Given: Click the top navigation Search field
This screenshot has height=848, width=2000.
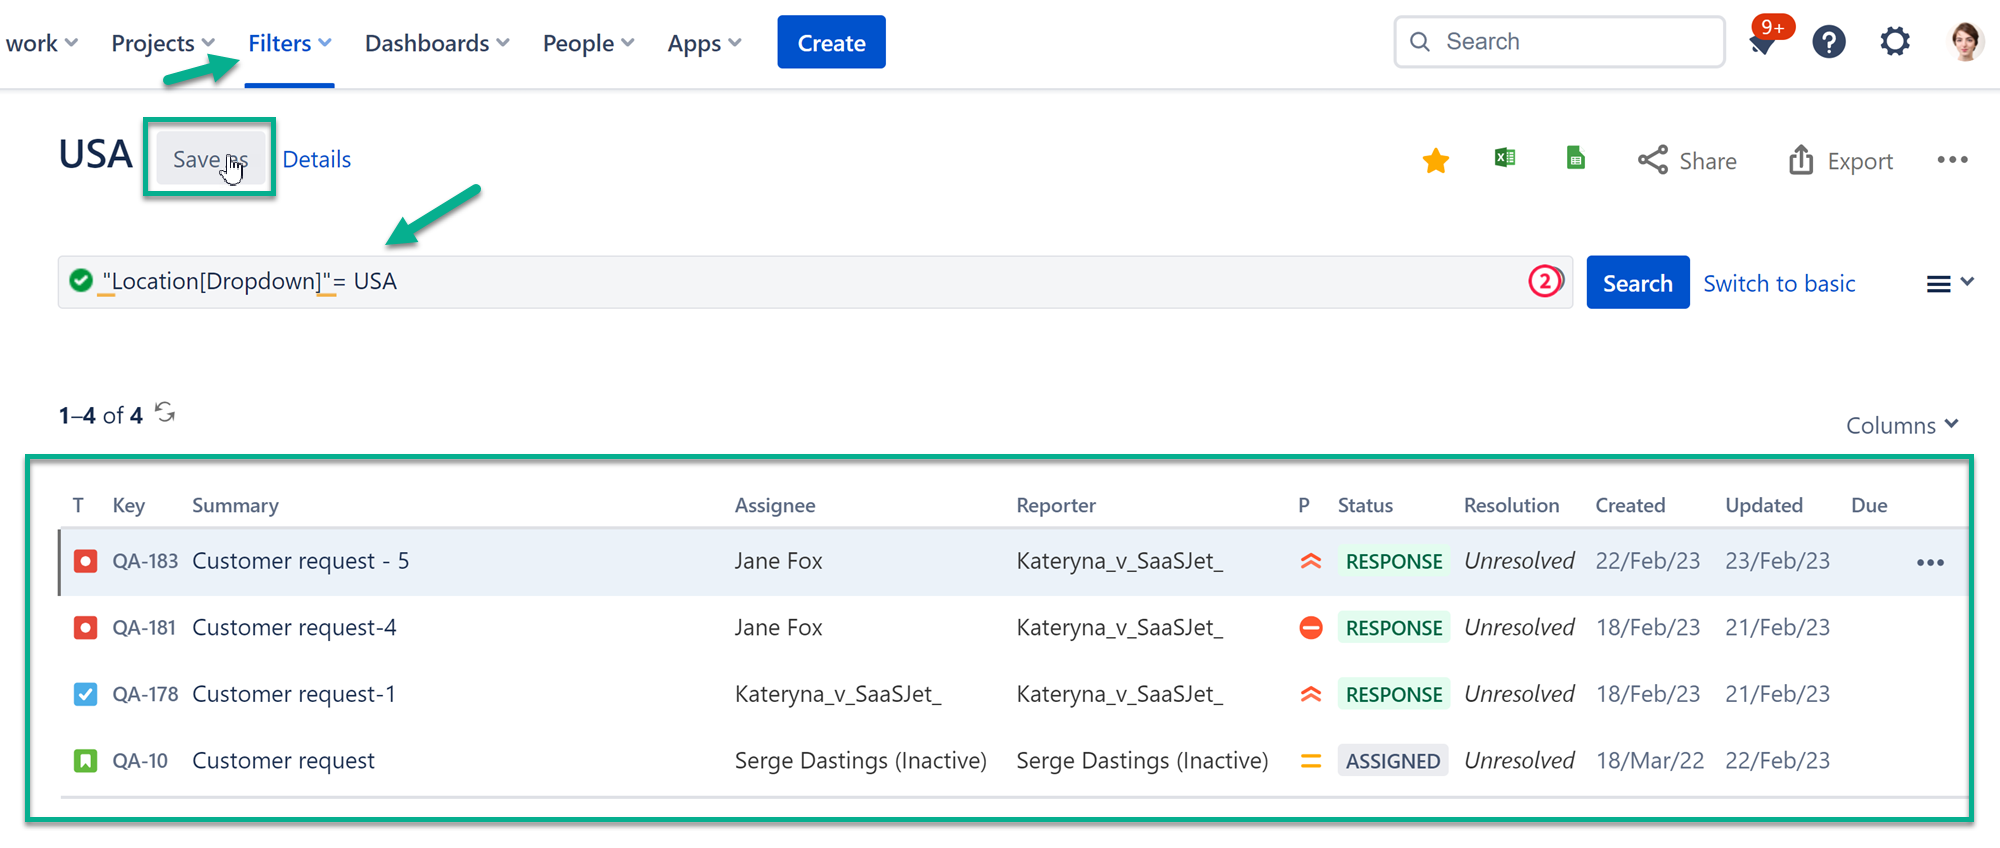Looking at the screenshot, I should click(x=1560, y=42).
